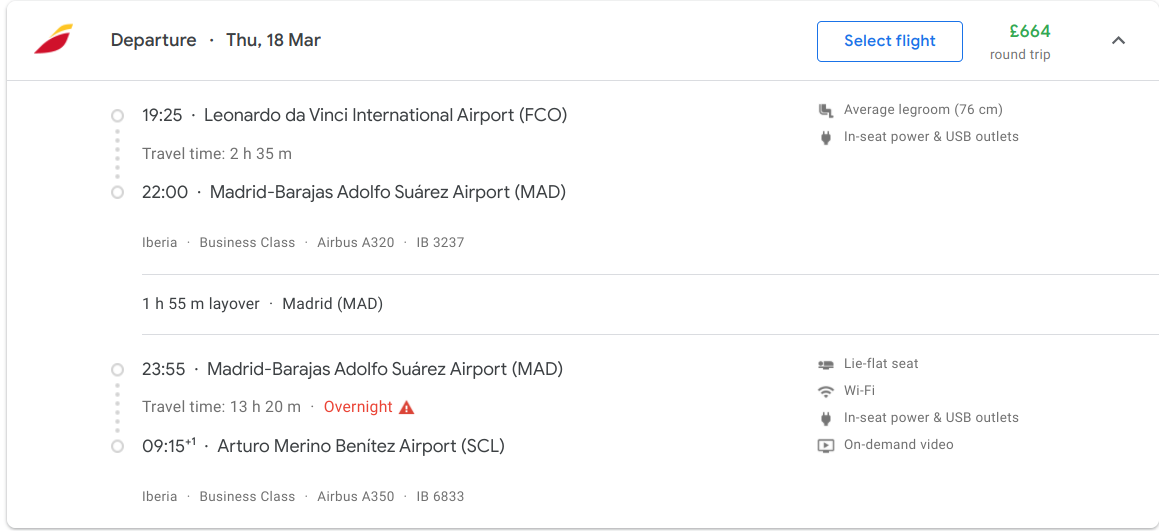Click the 1 h 55 m layover text

(x=201, y=304)
